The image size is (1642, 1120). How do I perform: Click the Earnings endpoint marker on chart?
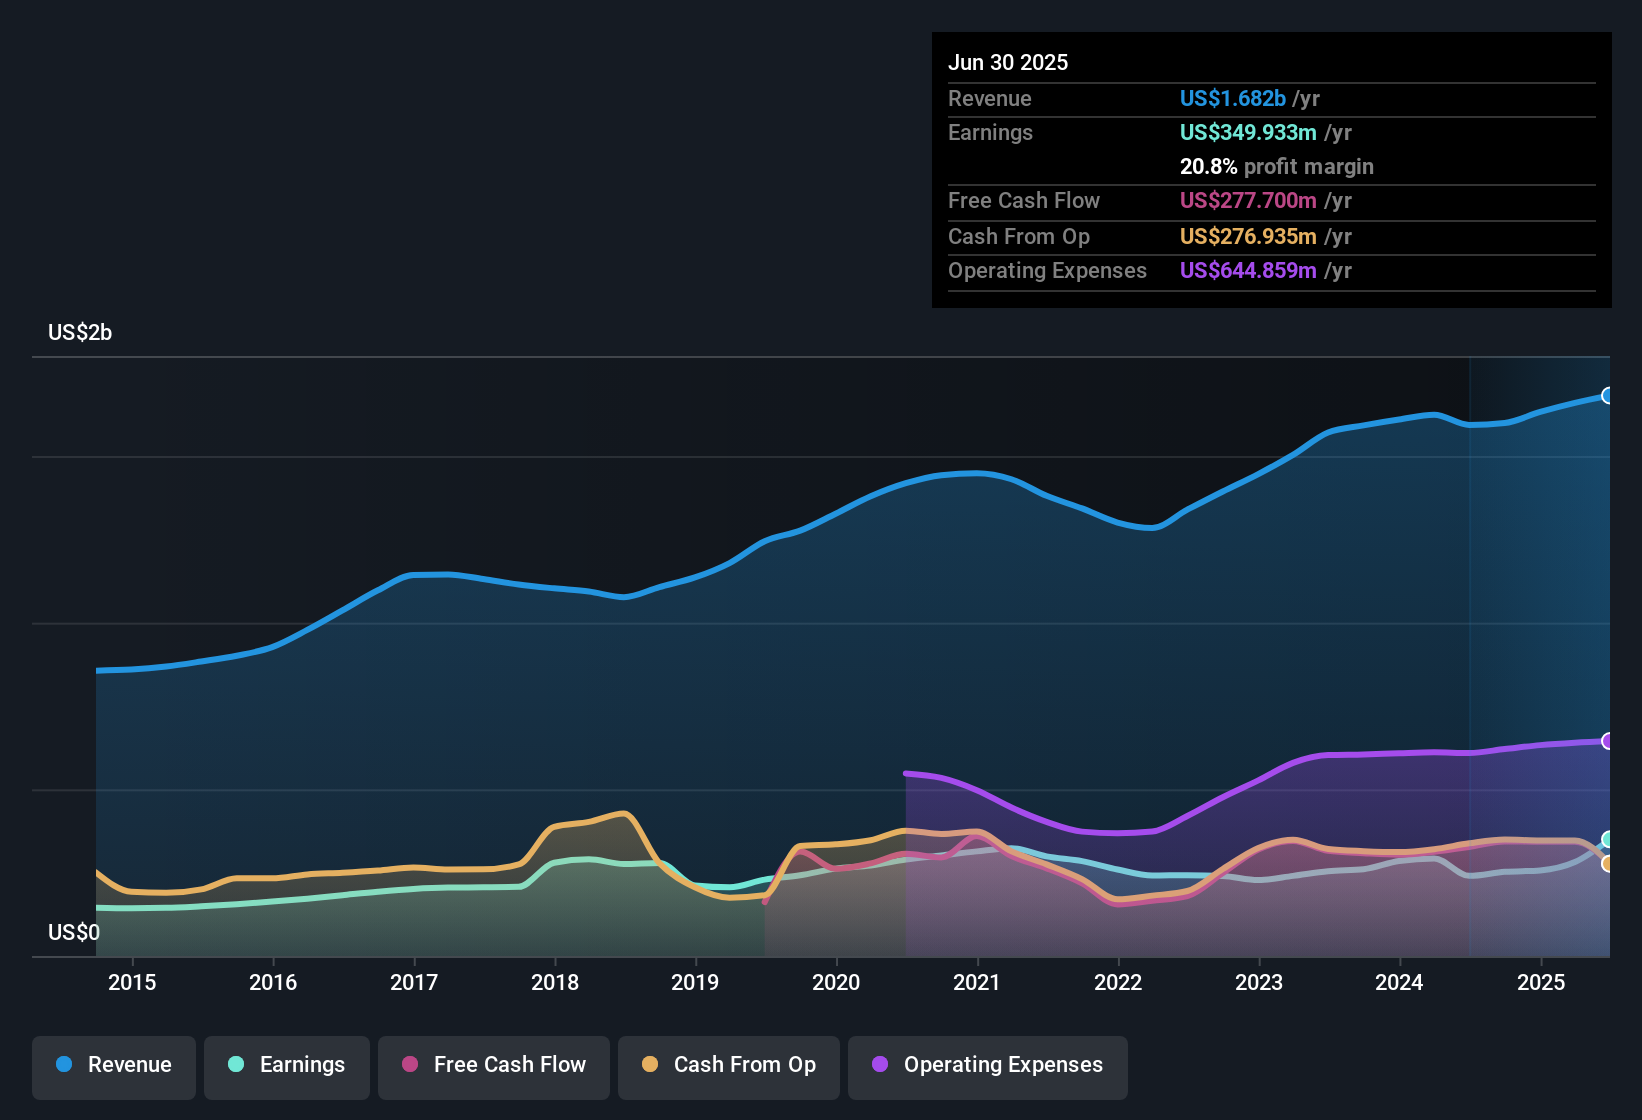[x=1607, y=839]
